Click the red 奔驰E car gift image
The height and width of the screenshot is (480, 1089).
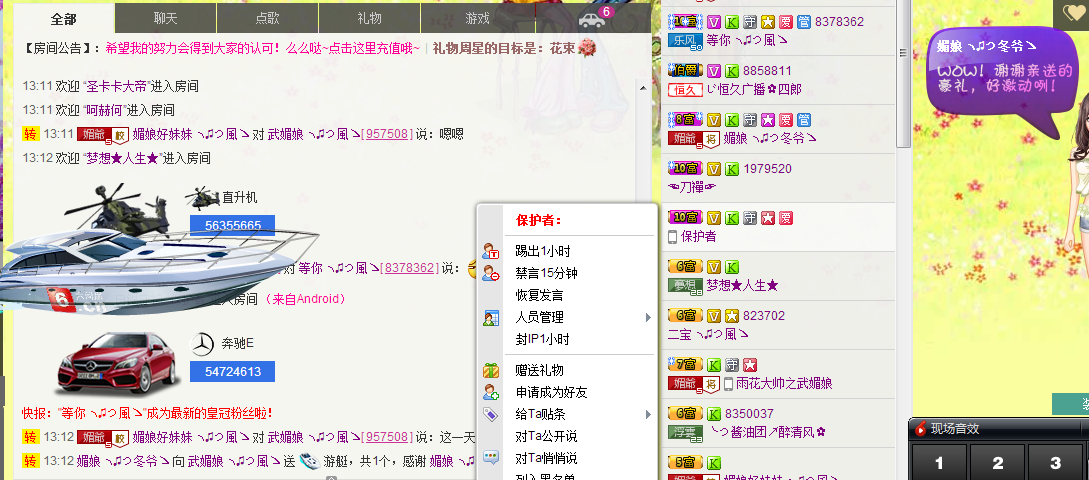(119, 363)
